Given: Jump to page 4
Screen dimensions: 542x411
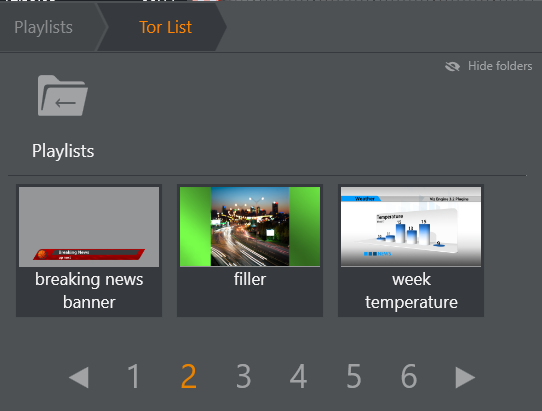Looking at the screenshot, I should [298, 376].
